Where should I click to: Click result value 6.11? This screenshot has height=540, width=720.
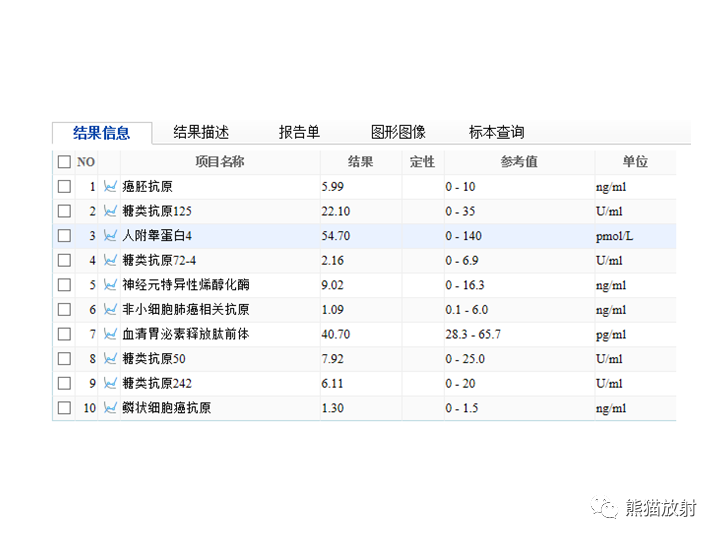point(332,383)
